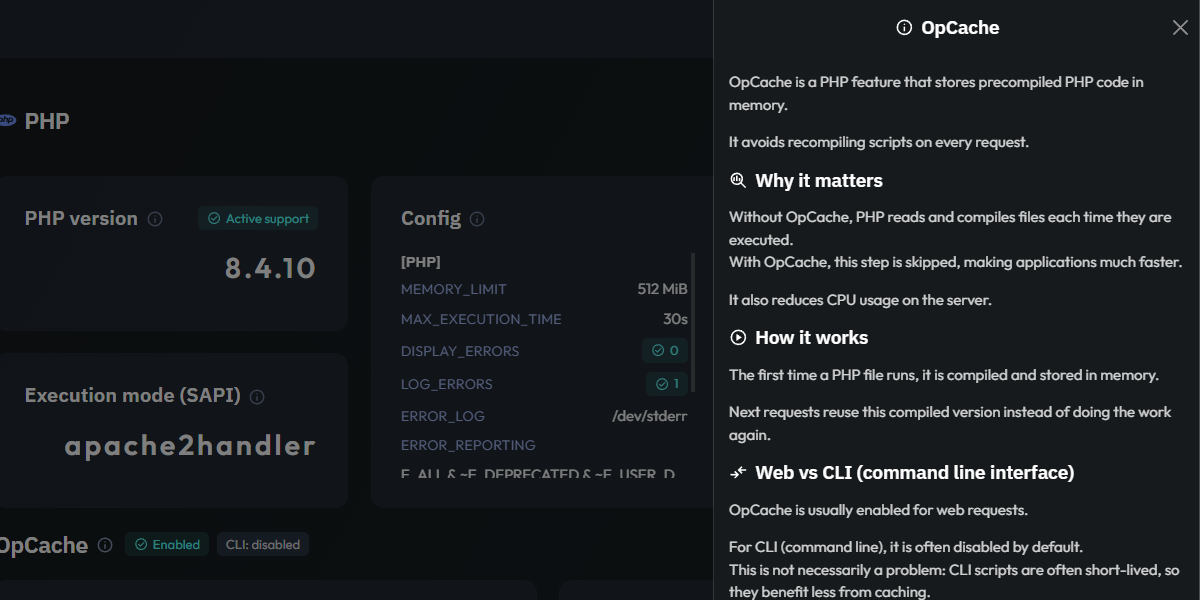This screenshot has height=600, width=1200.
Task: Close the OpCache info panel
Action: [1180, 28]
